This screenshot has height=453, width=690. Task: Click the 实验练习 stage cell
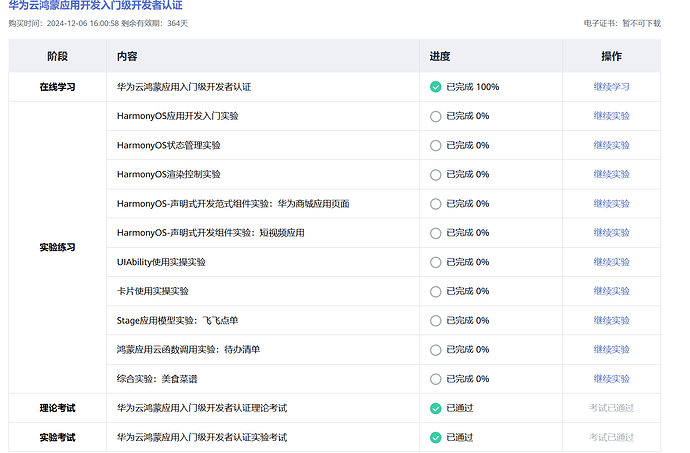click(x=57, y=247)
